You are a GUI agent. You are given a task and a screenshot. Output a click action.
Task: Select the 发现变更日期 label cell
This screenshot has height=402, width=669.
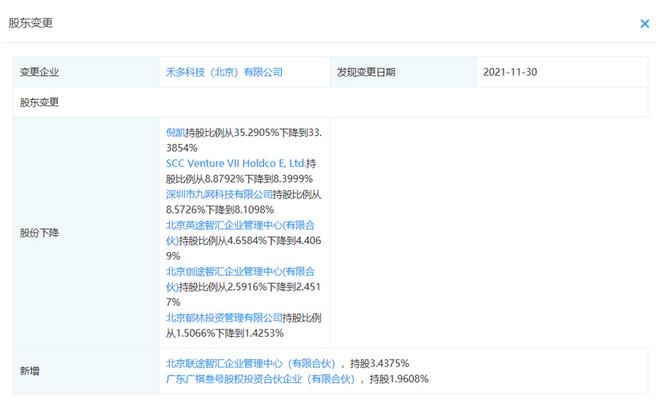(x=403, y=72)
